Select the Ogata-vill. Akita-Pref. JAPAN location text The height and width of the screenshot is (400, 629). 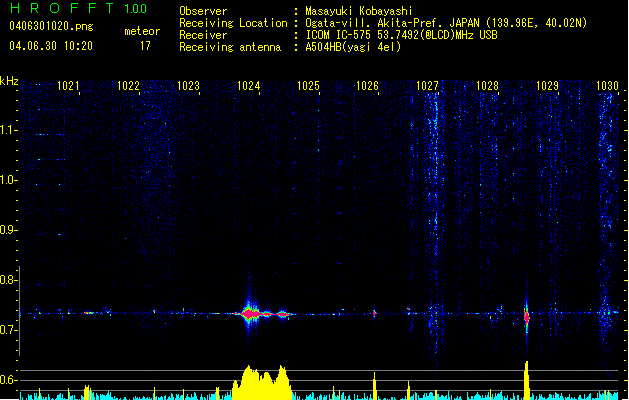pyautogui.click(x=446, y=23)
